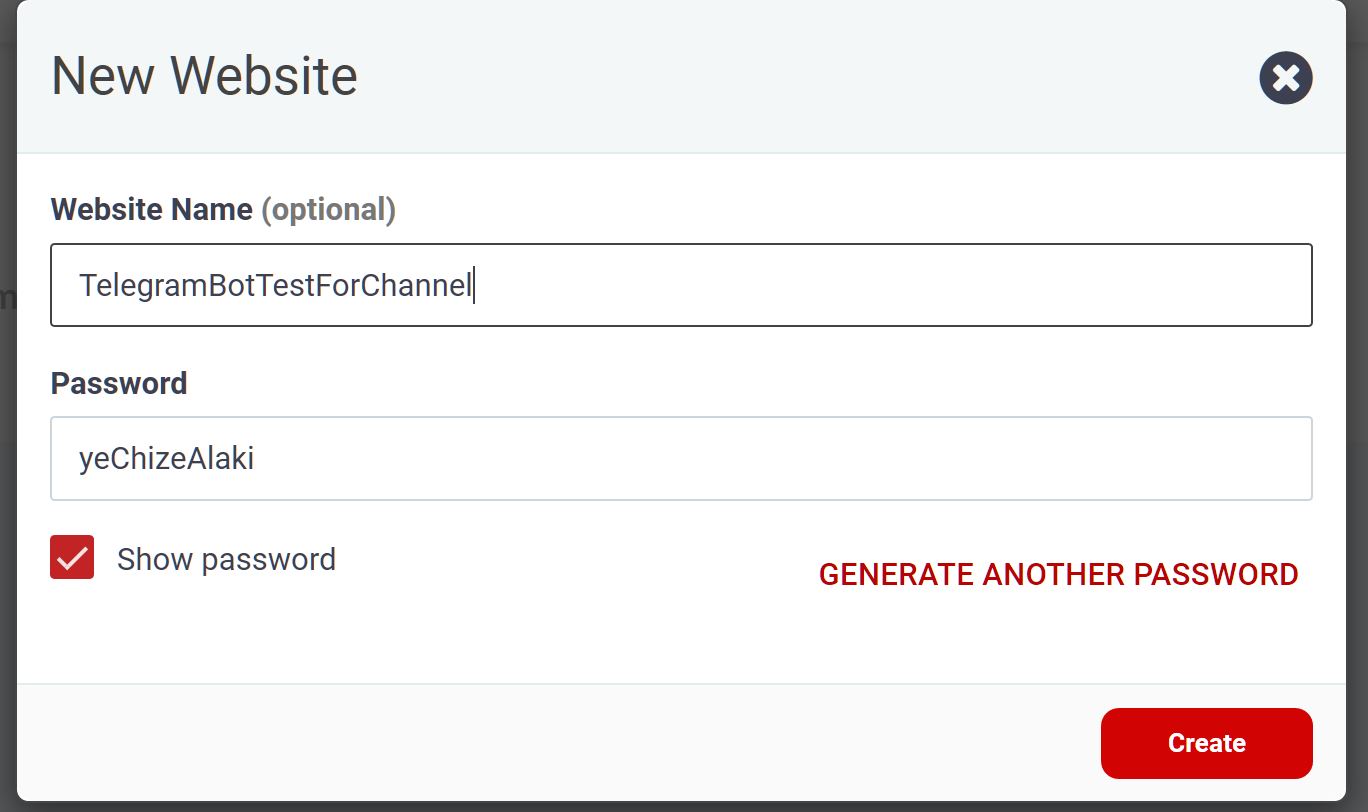The height and width of the screenshot is (812, 1368).
Task: Click the gray (optional) label text
Action: (328, 210)
